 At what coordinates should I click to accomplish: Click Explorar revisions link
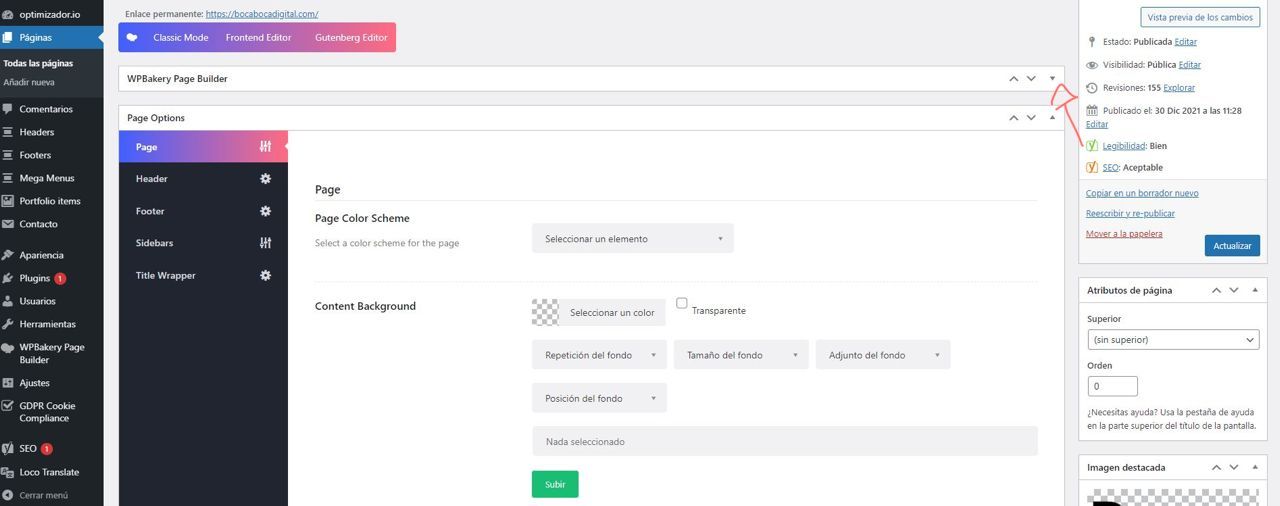click(x=1179, y=88)
